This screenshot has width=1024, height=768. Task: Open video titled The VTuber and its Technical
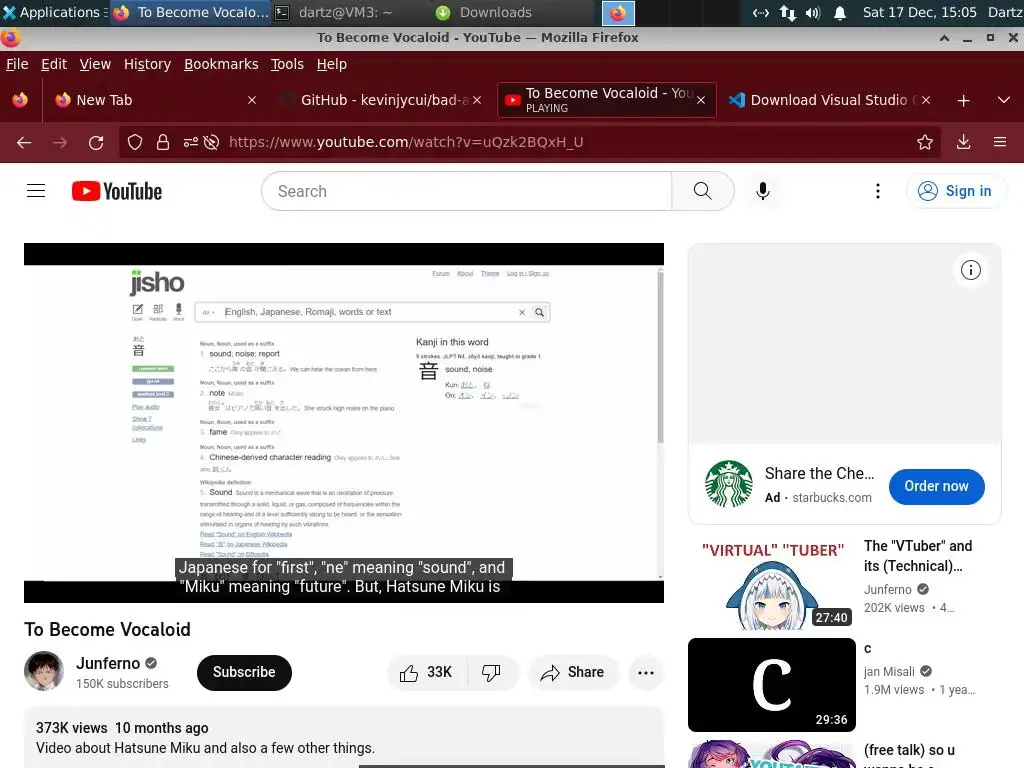pos(918,556)
